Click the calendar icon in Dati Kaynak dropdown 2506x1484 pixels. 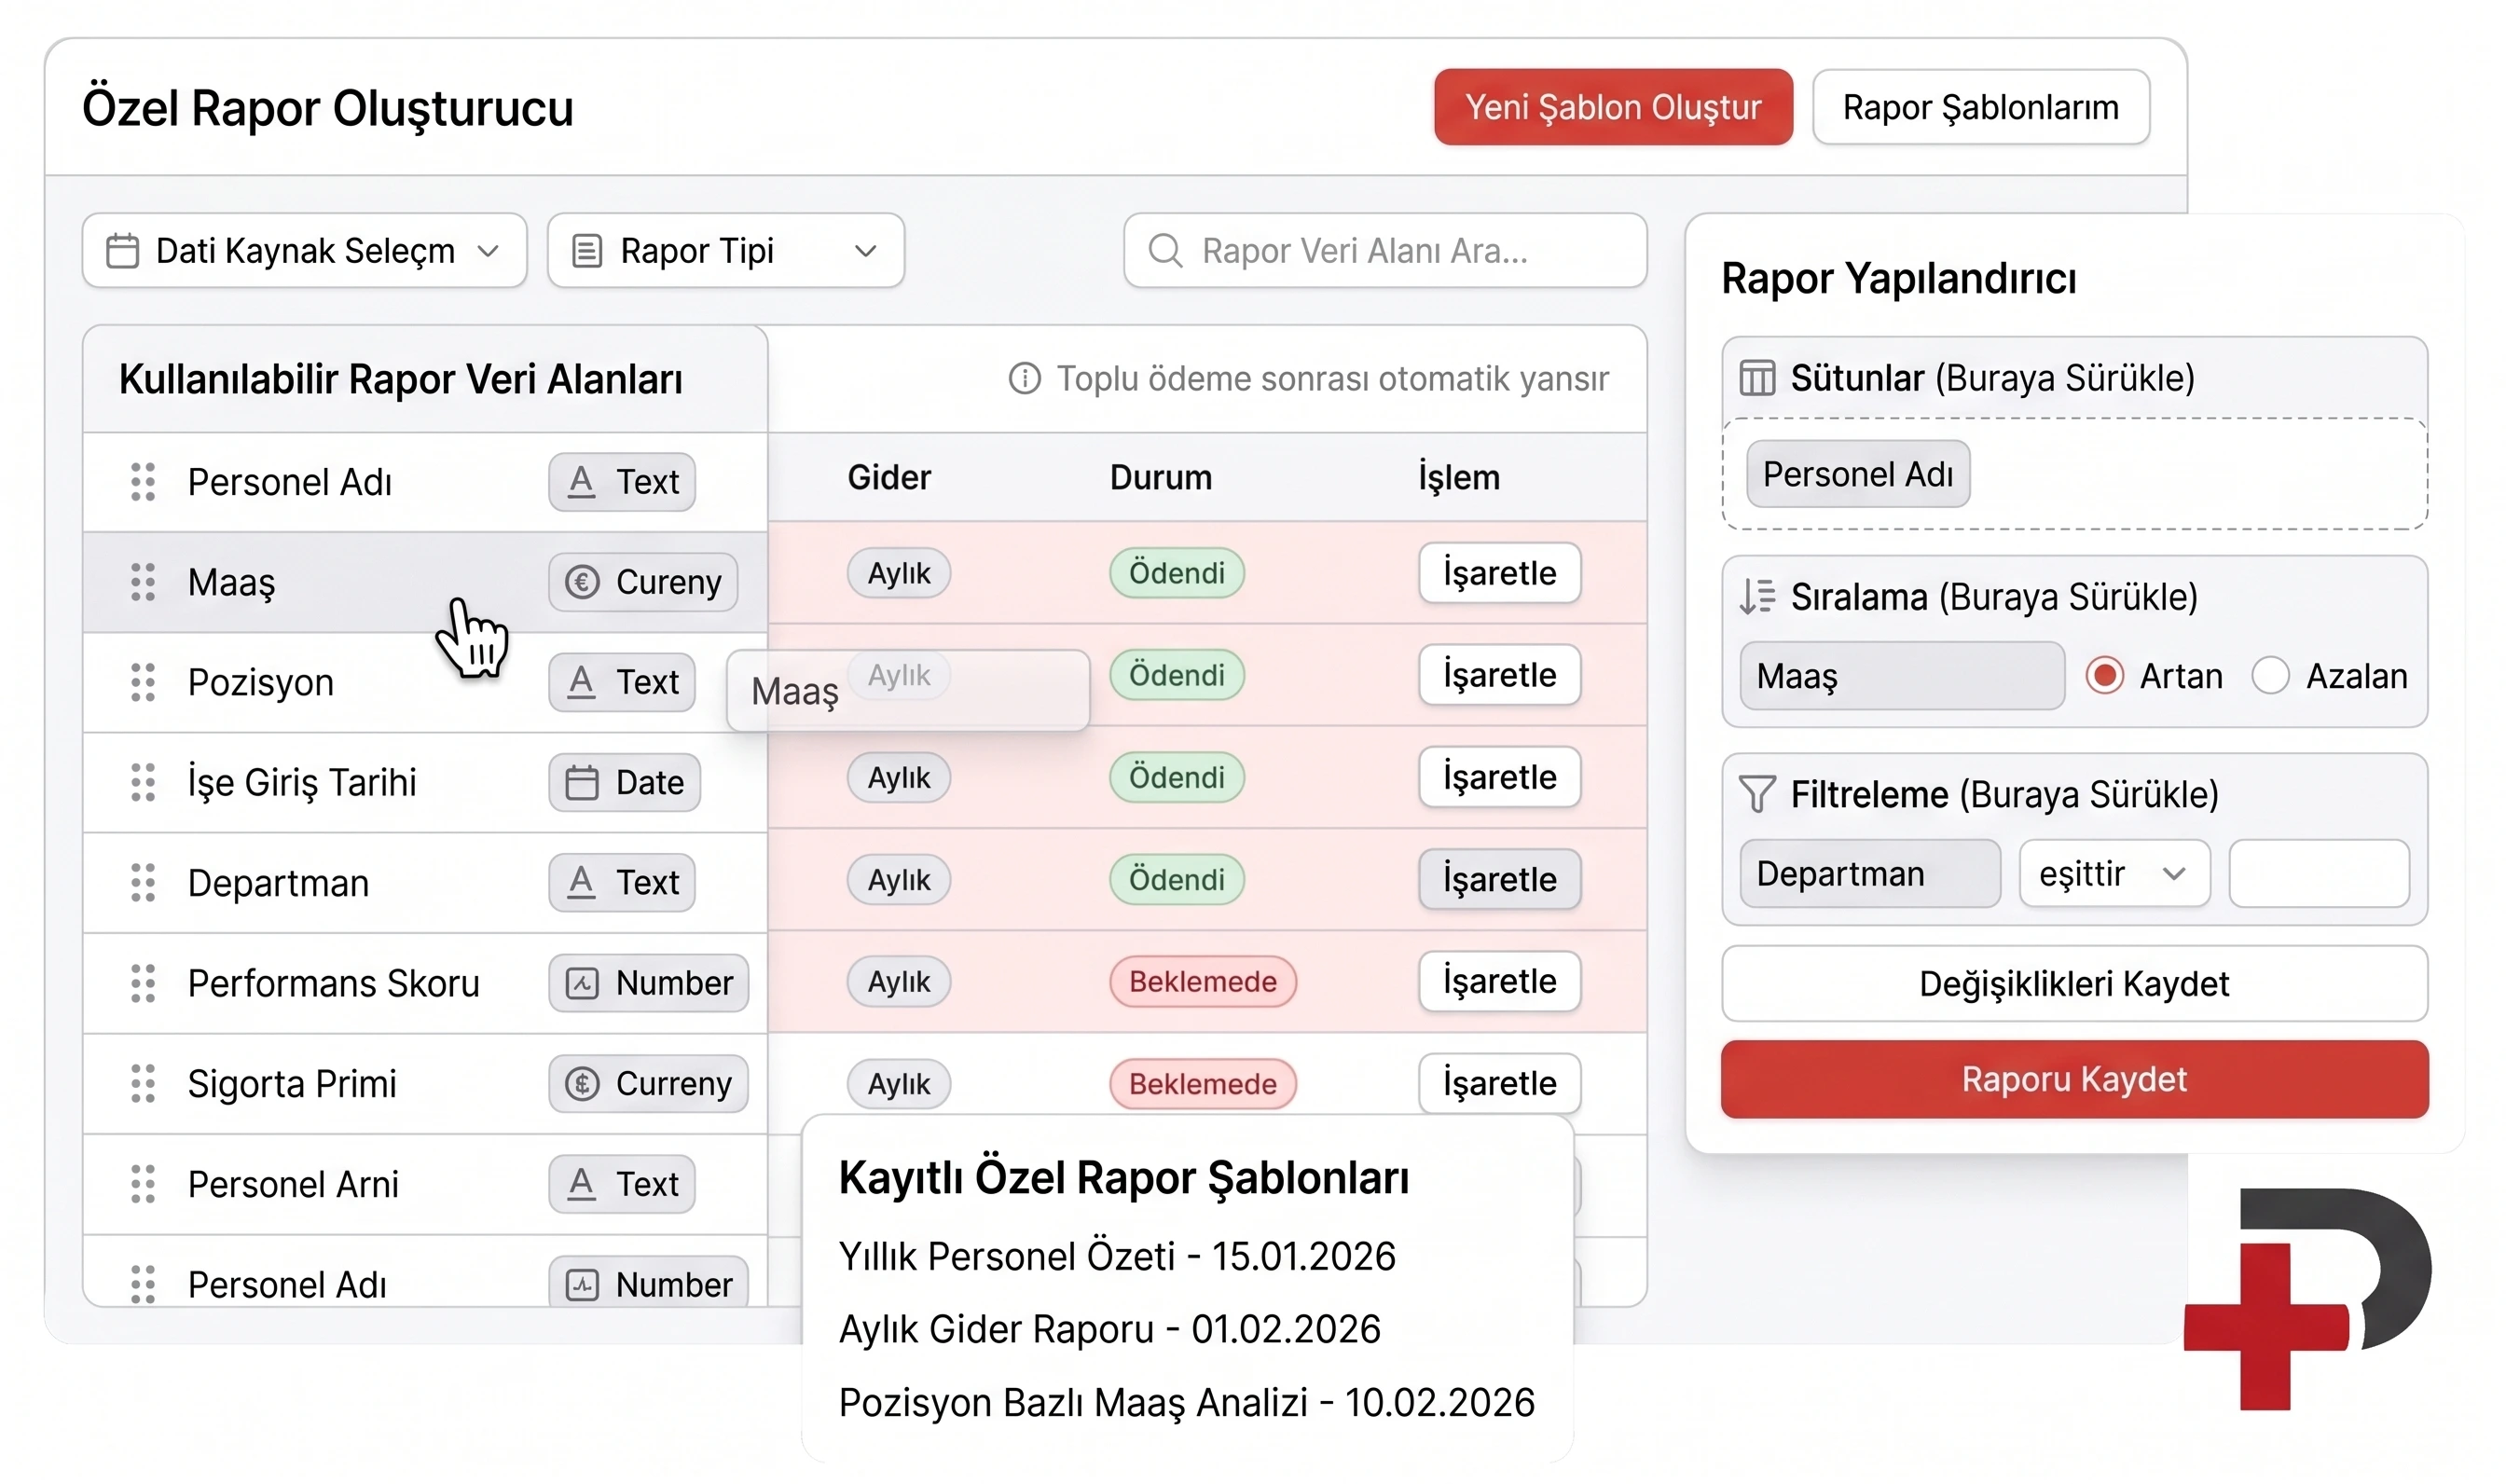(122, 250)
